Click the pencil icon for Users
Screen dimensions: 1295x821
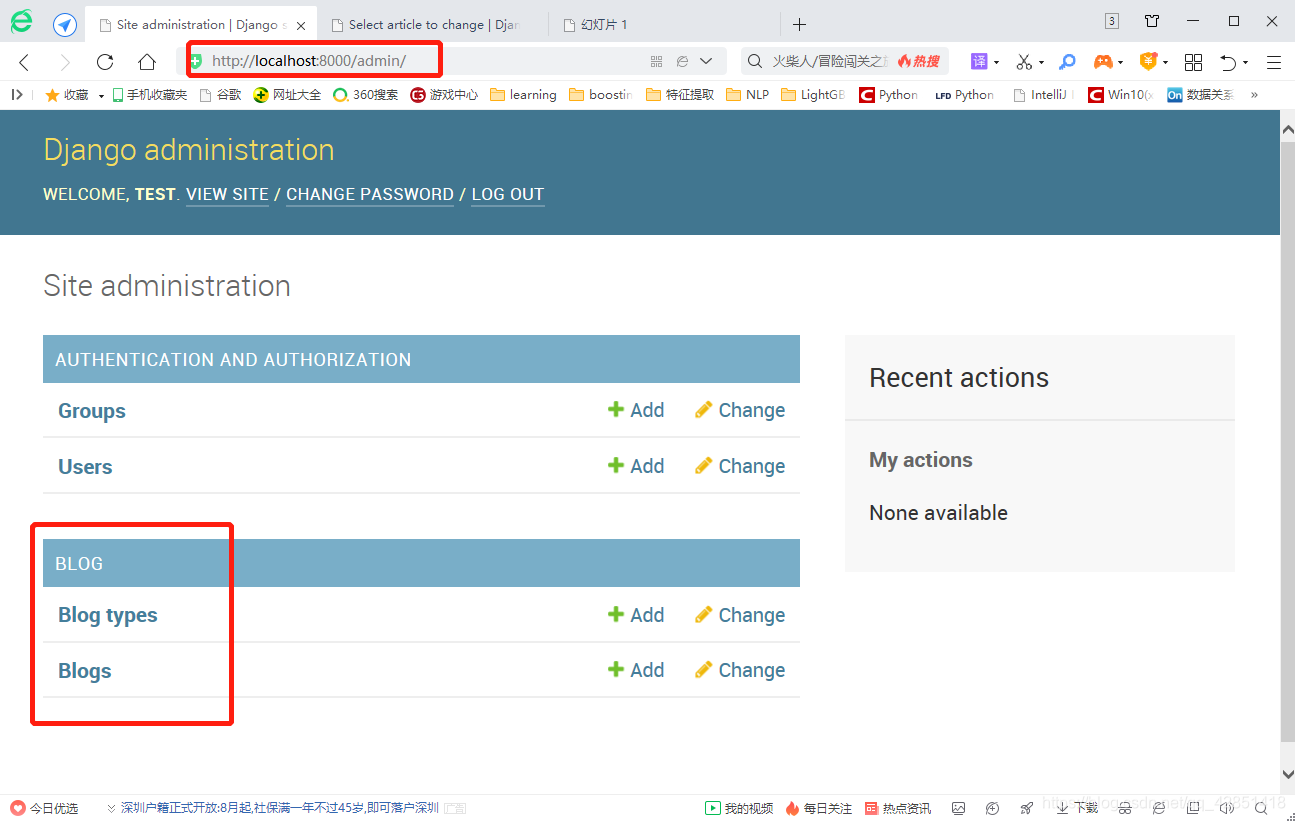point(703,466)
